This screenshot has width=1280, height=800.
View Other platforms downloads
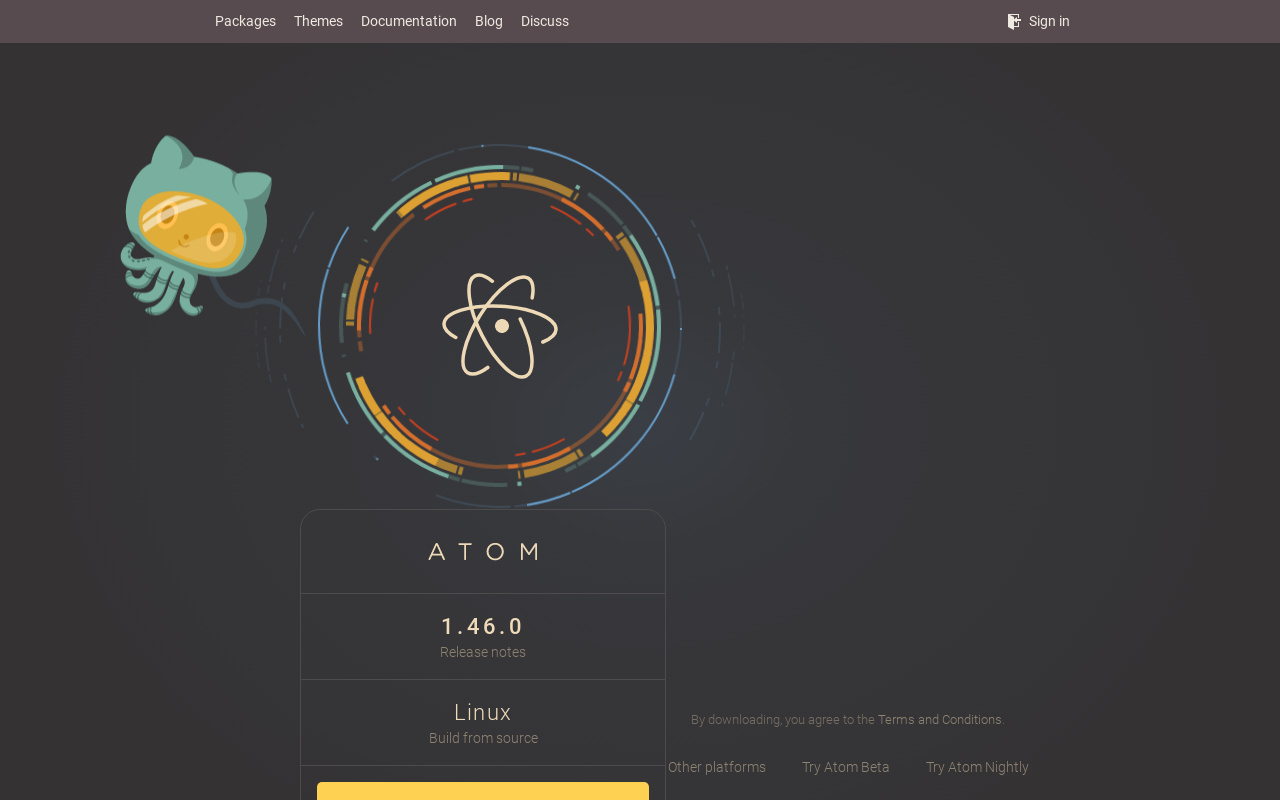[x=717, y=767]
